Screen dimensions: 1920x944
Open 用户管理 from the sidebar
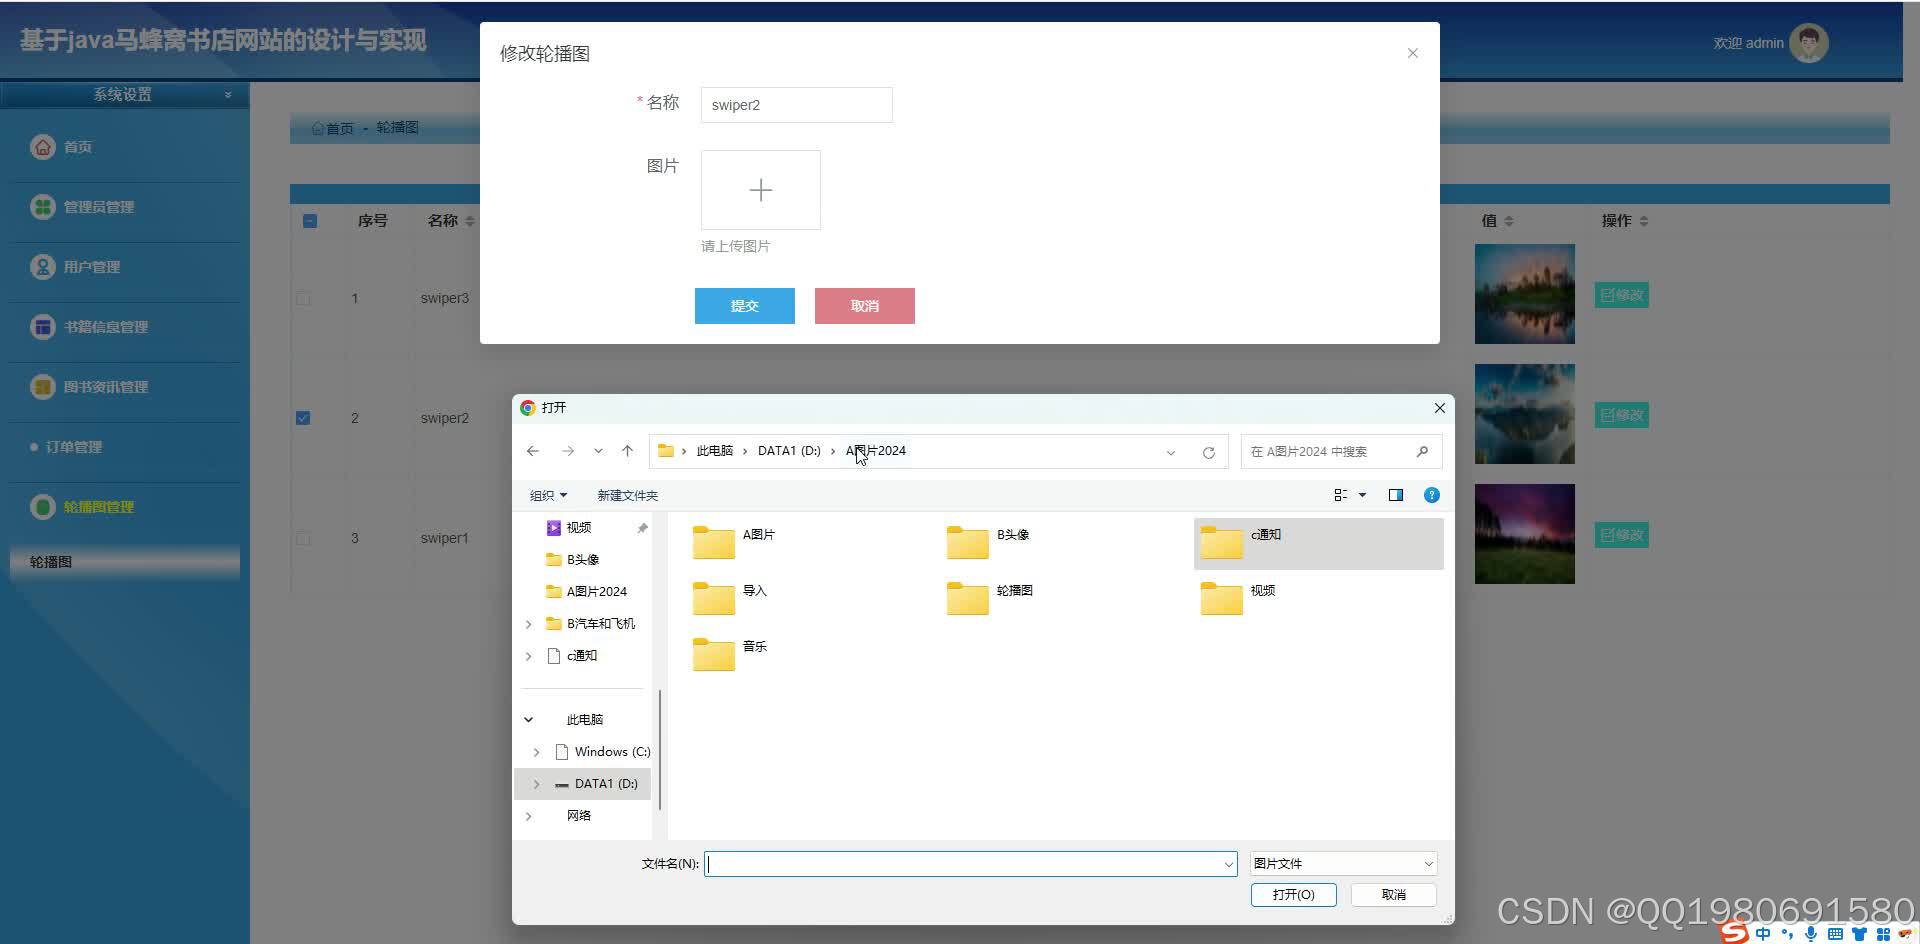click(x=88, y=267)
